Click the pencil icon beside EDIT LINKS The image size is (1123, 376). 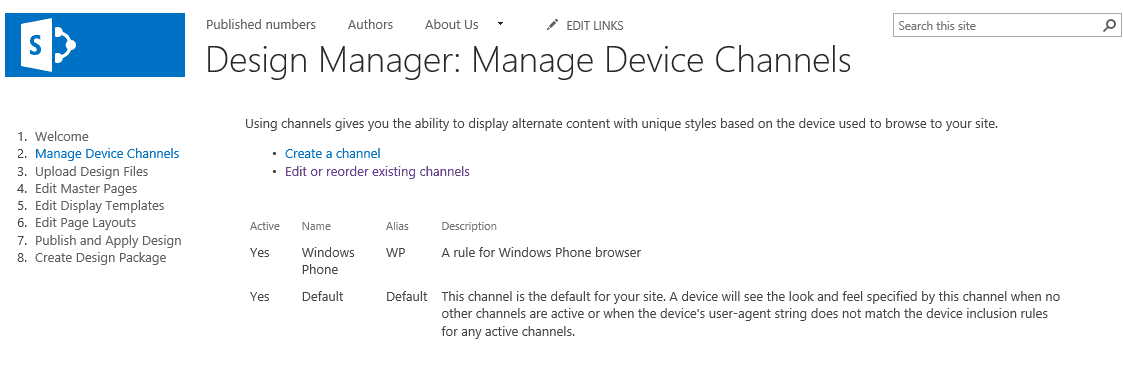[x=551, y=25]
